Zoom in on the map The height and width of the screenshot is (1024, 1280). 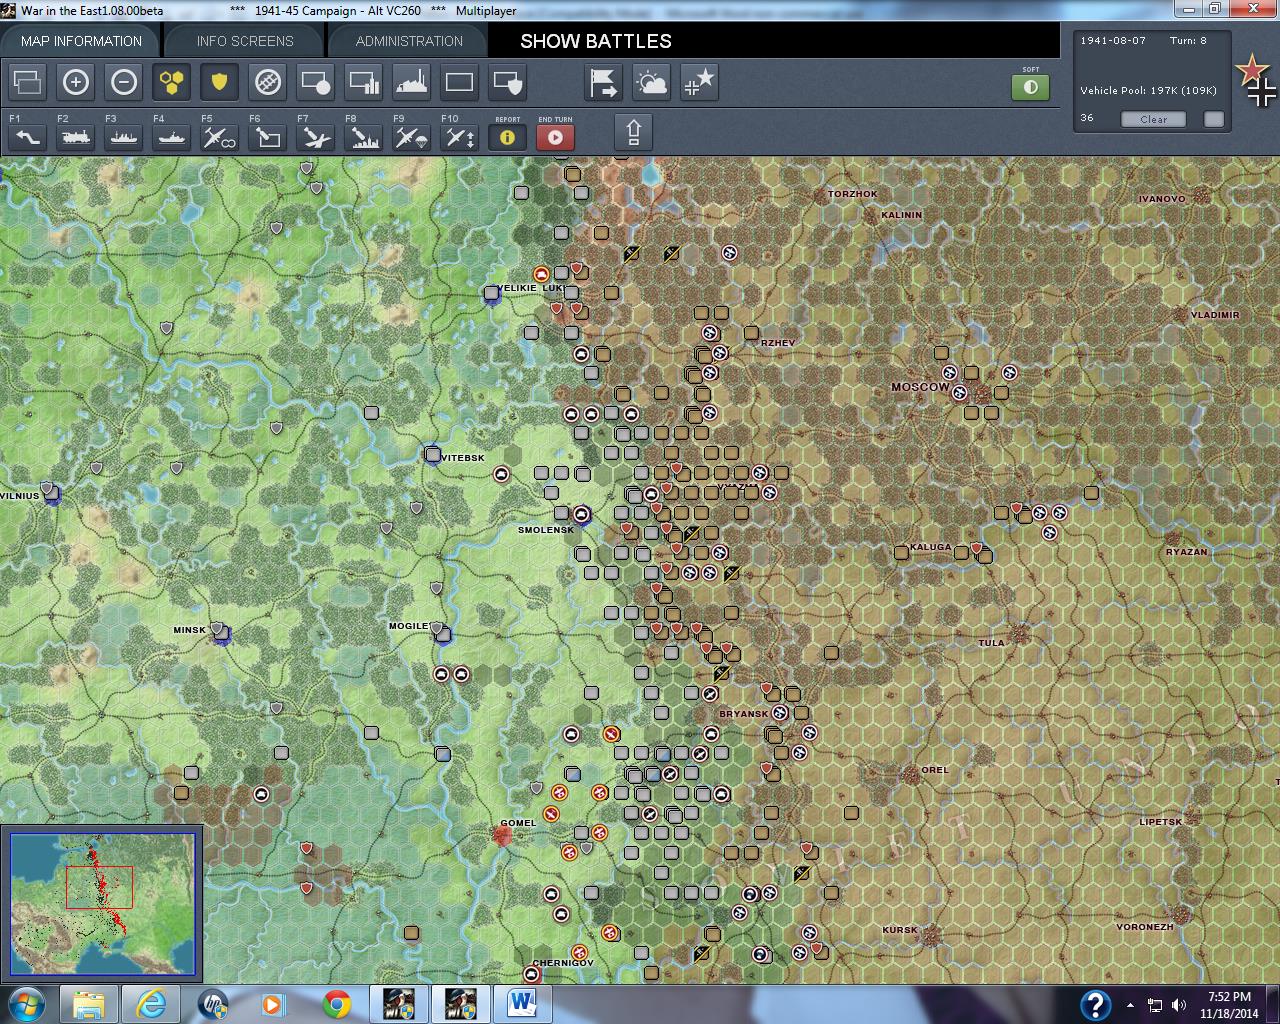click(76, 82)
